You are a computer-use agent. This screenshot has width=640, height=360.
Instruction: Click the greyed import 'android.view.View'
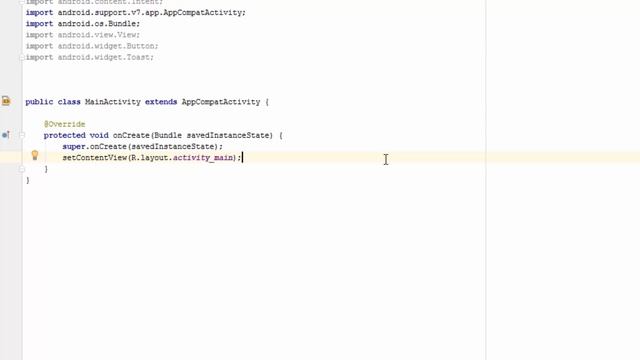97,35
